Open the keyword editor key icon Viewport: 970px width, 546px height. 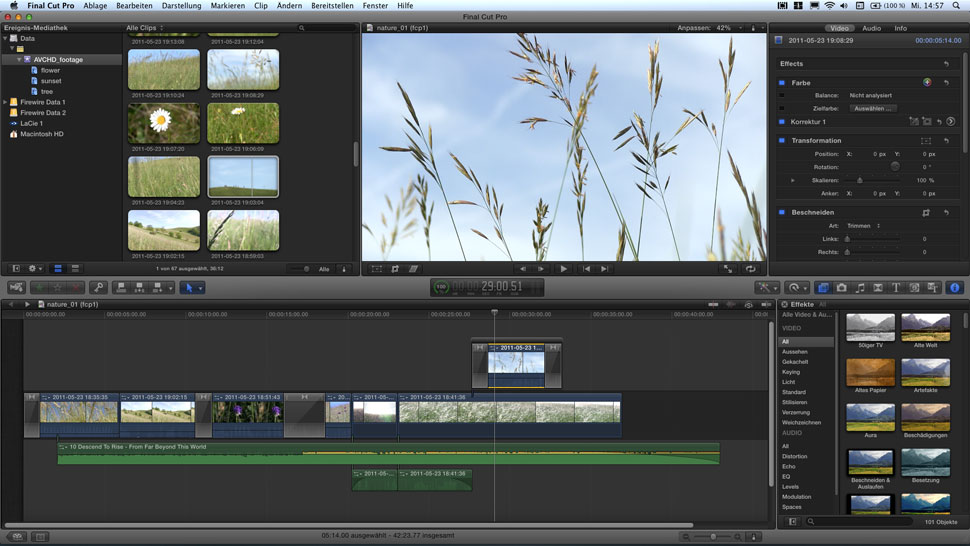coord(98,287)
